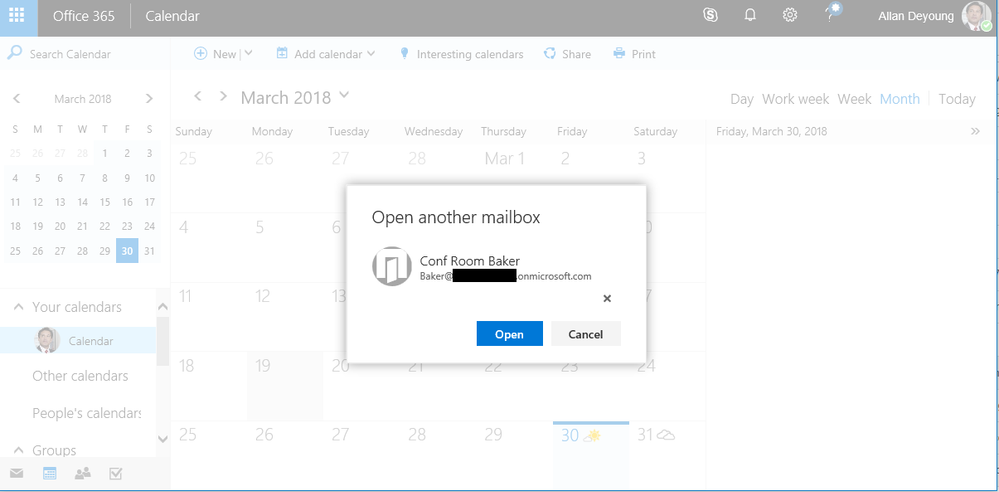
Task: Select Calendar under Your calendars
Action: point(78,340)
